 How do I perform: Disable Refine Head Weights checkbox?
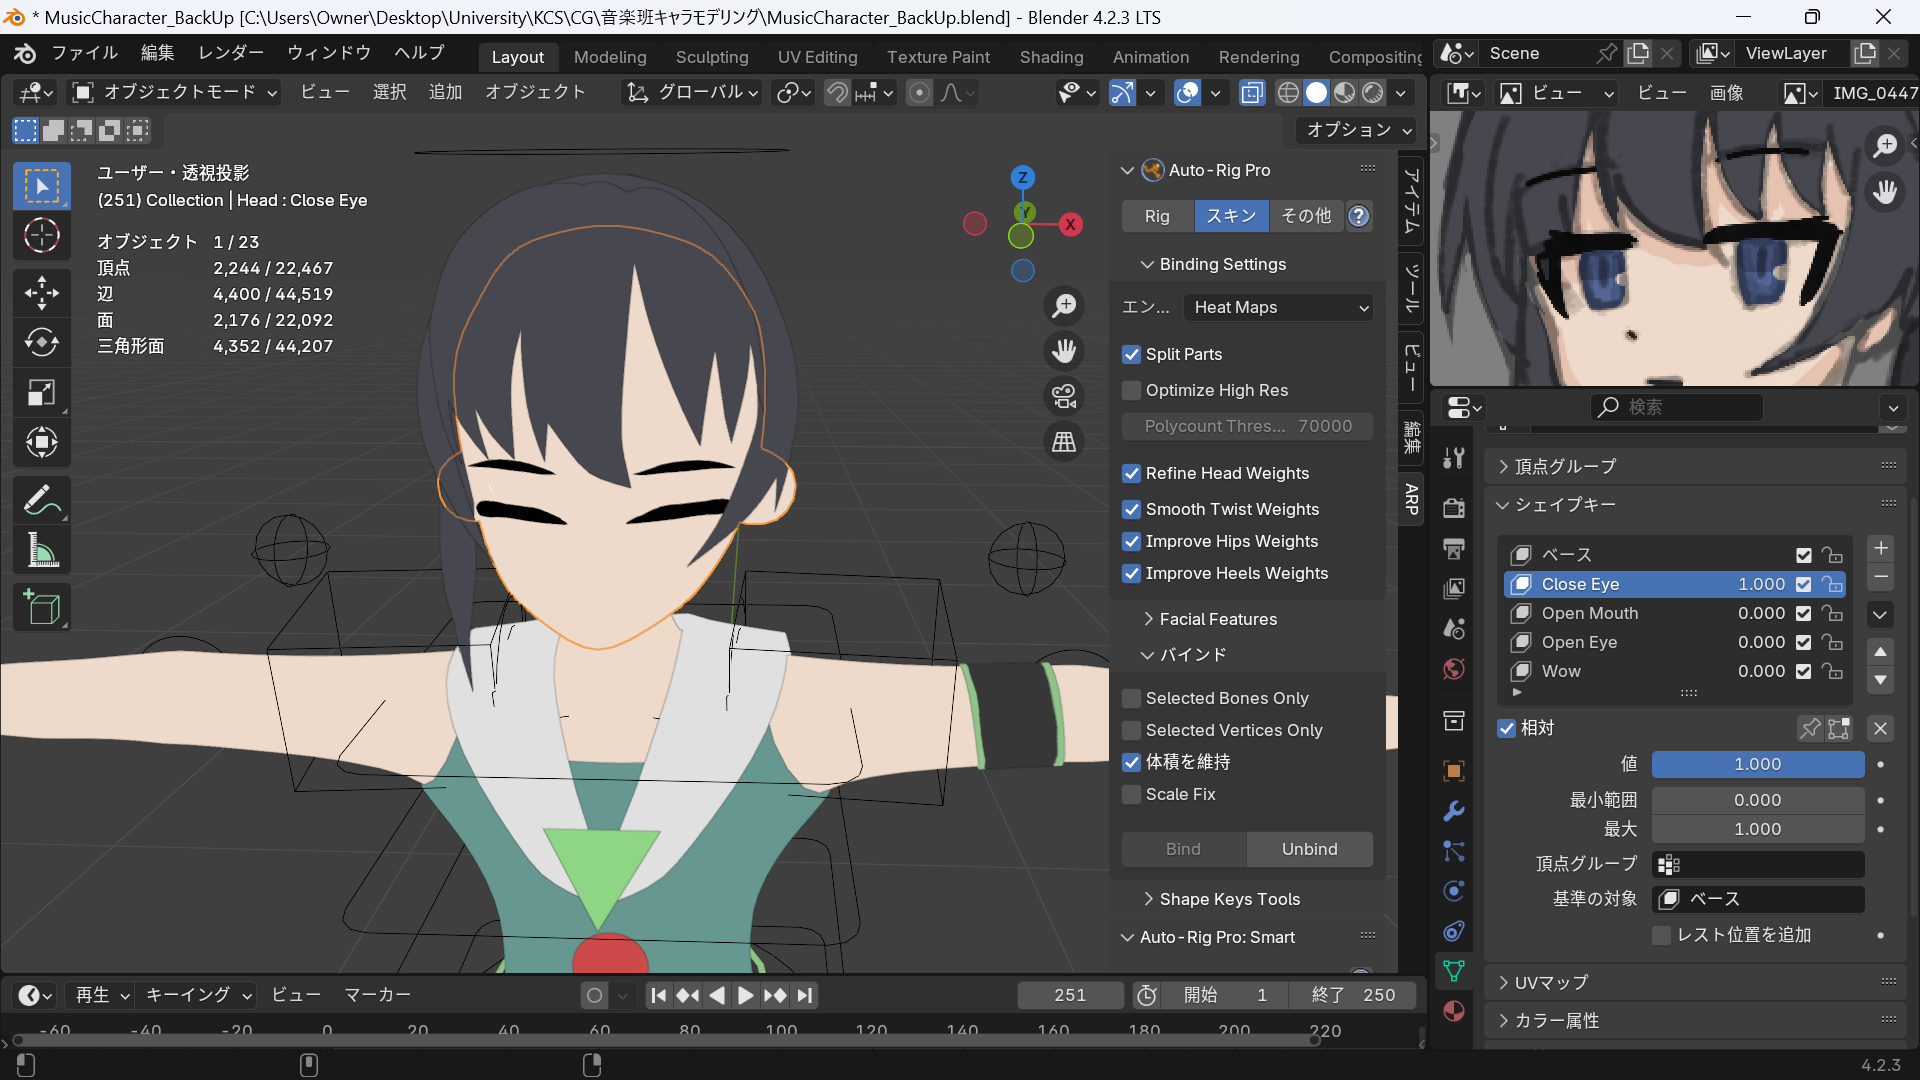[1132, 473]
